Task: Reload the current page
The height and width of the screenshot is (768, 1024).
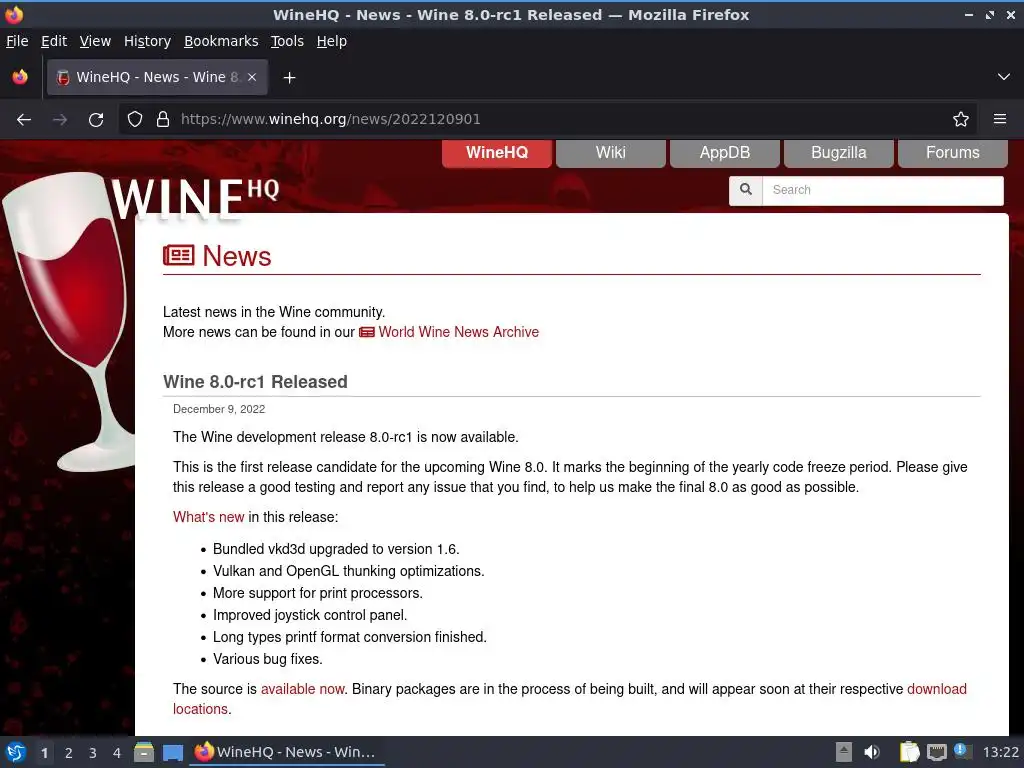Action: 96,120
